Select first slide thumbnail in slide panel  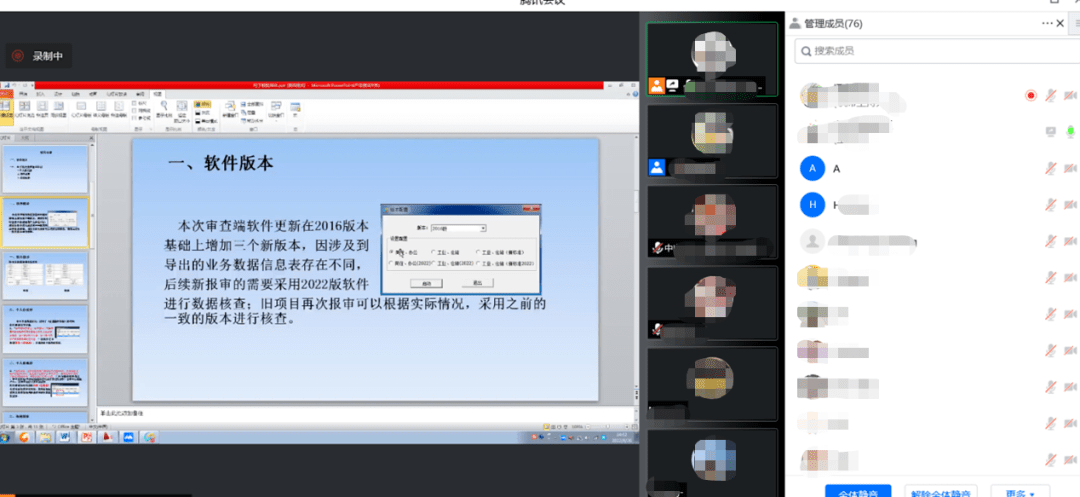click(44, 169)
